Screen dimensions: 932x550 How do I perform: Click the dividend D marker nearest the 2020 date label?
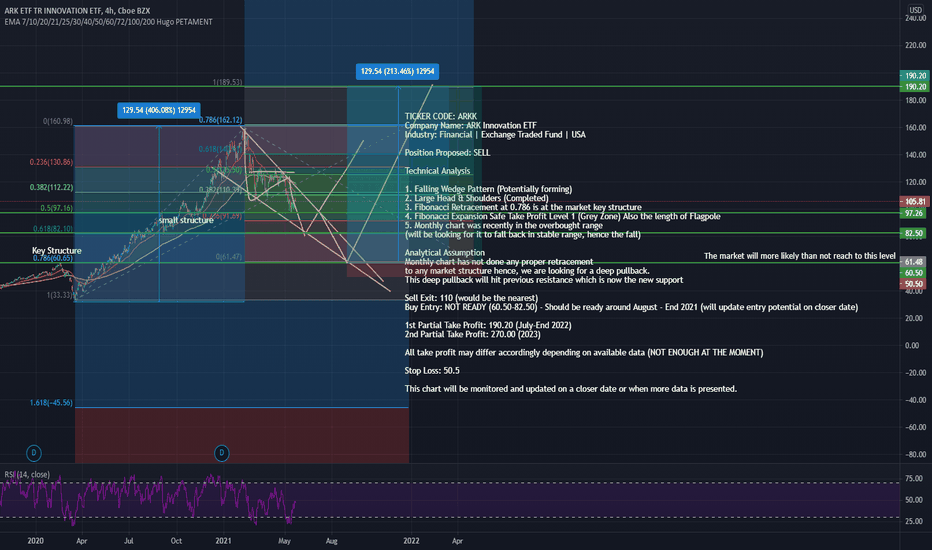34,453
